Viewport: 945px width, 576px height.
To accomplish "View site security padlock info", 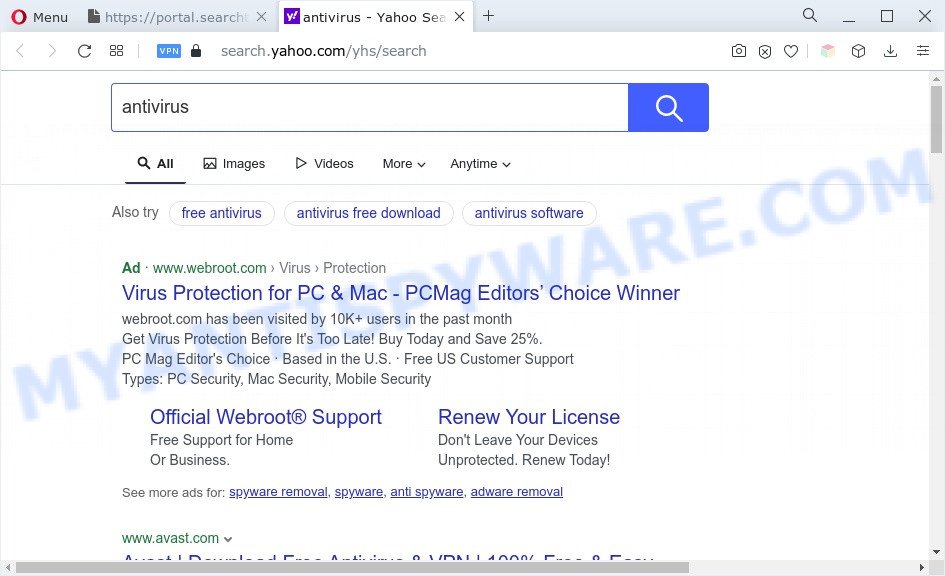I will pos(196,51).
